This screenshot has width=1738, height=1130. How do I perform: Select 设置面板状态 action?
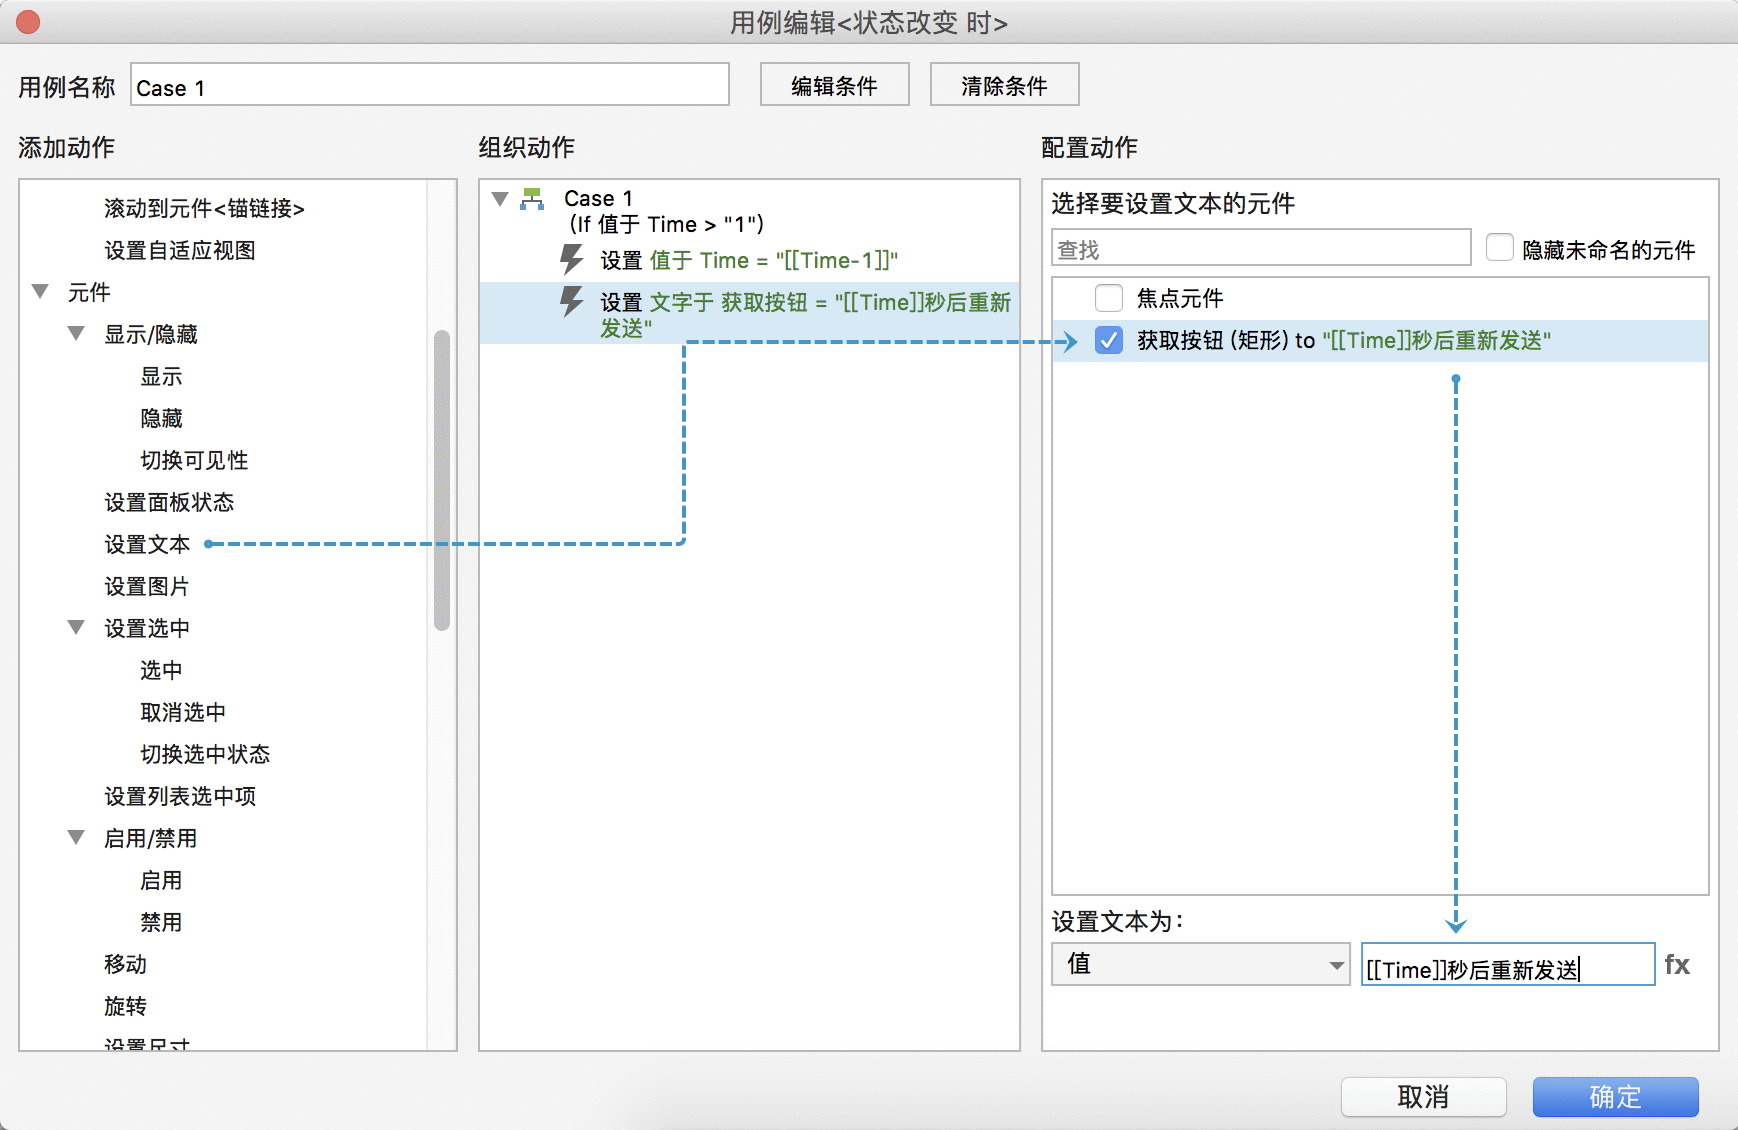[x=169, y=502]
